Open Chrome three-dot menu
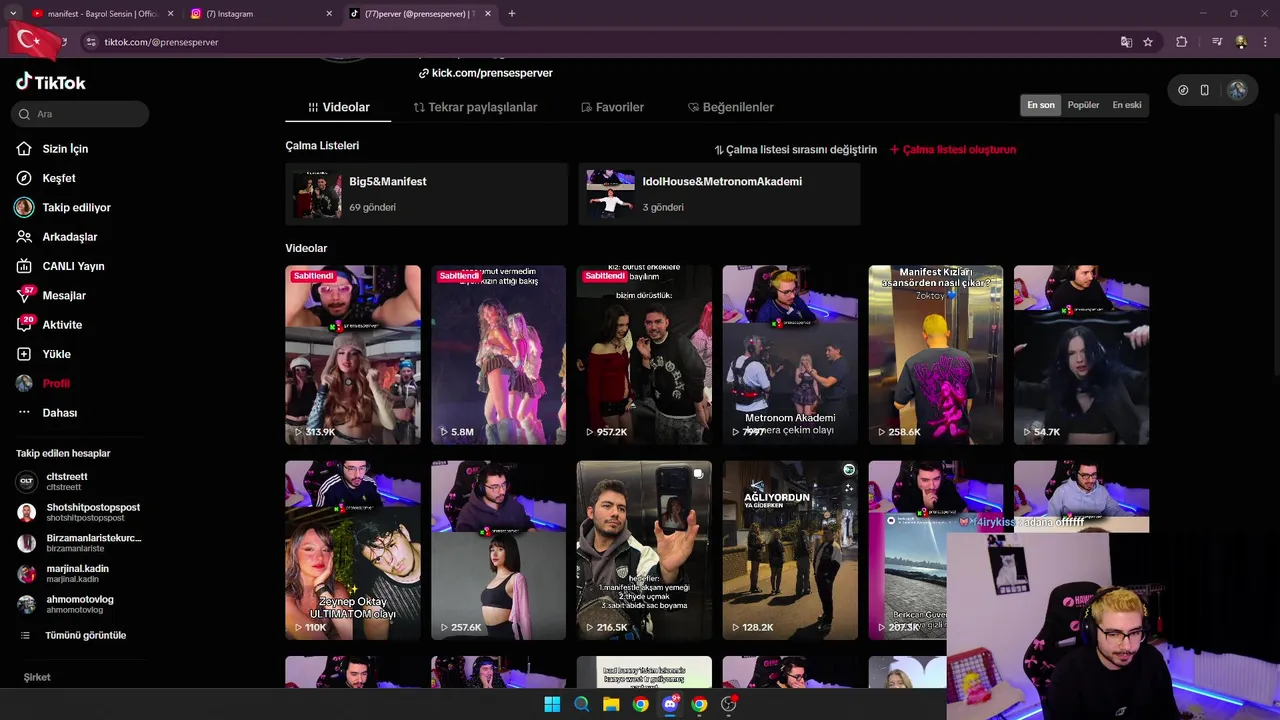This screenshot has width=1280, height=720. [x=1265, y=42]
